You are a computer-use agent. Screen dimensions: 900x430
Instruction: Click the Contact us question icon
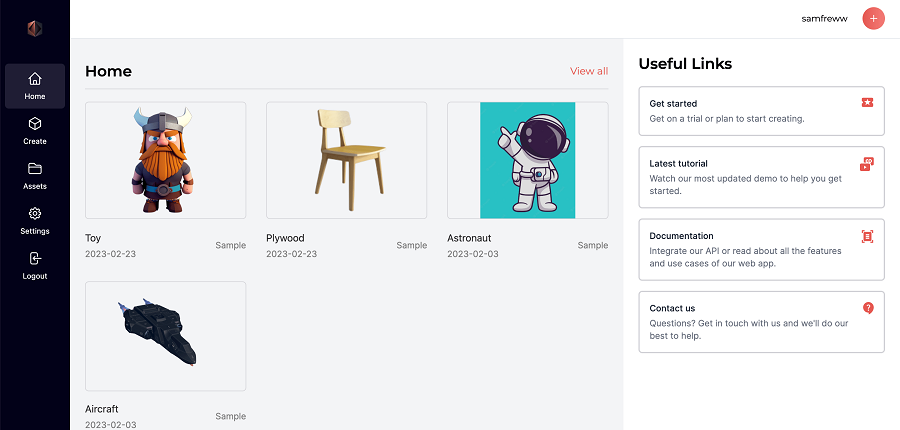[867, 308]
